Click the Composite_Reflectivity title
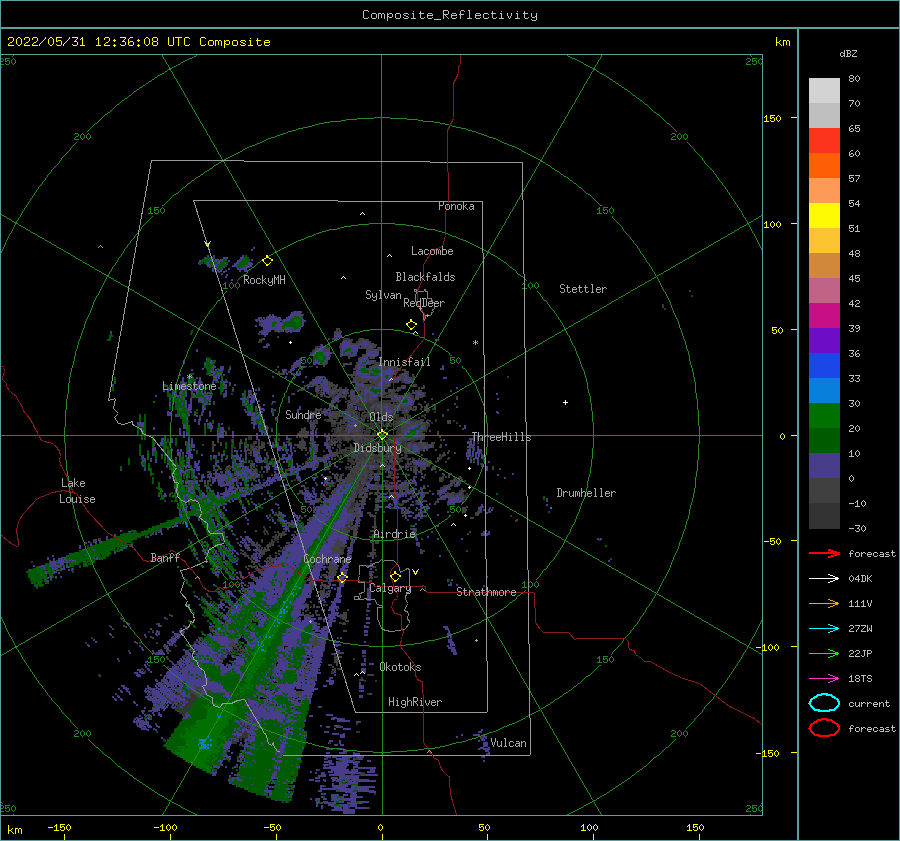Image resolution: width=900 pixels, height=841 pixels. coord(449,15)
